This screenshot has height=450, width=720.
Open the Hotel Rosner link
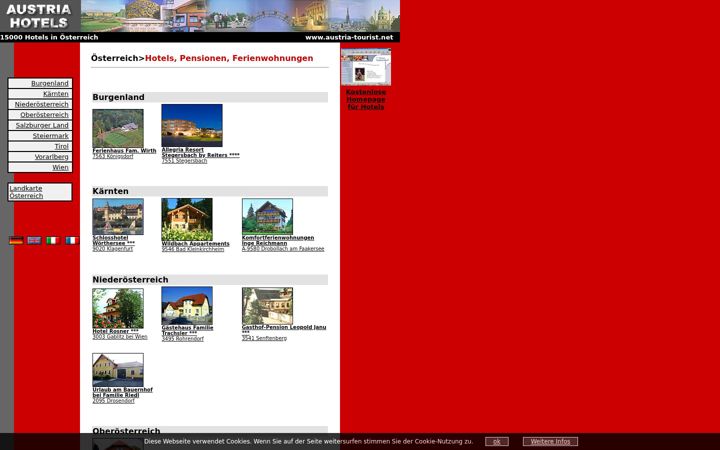pyautogui.click(x=116, y=331)
